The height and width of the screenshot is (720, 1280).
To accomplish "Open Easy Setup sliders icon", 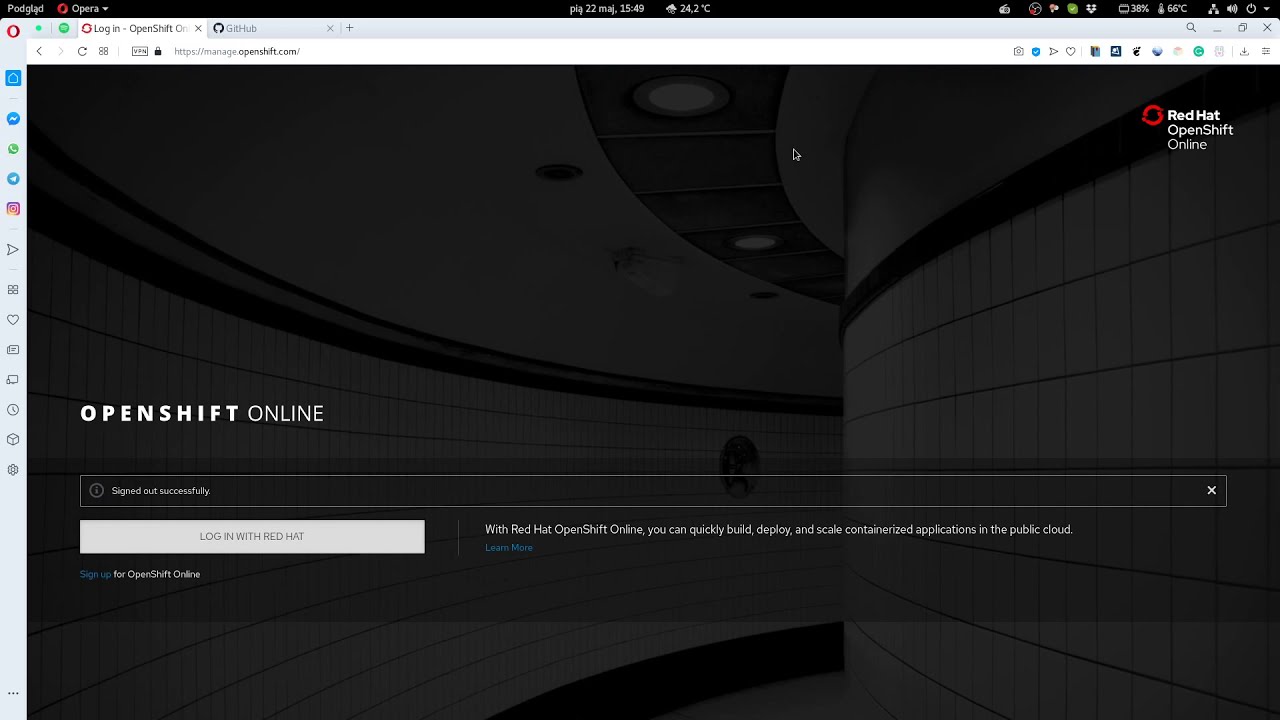I will (x=1265, y=51).
